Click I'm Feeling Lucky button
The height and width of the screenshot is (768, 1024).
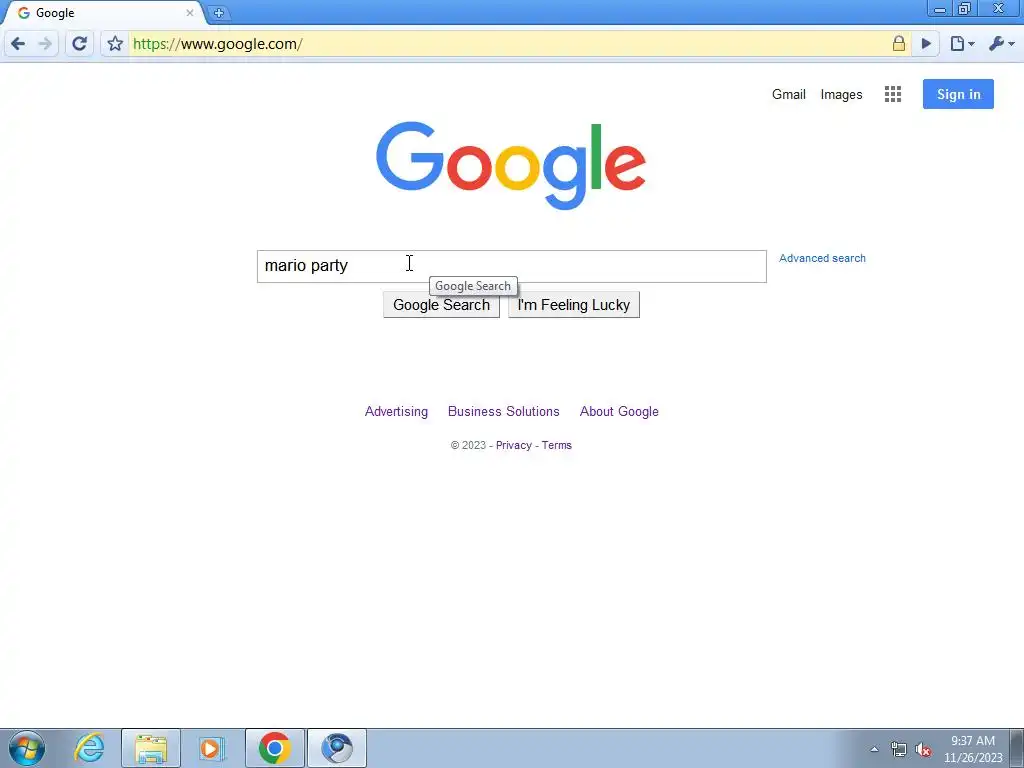[573, 305]
